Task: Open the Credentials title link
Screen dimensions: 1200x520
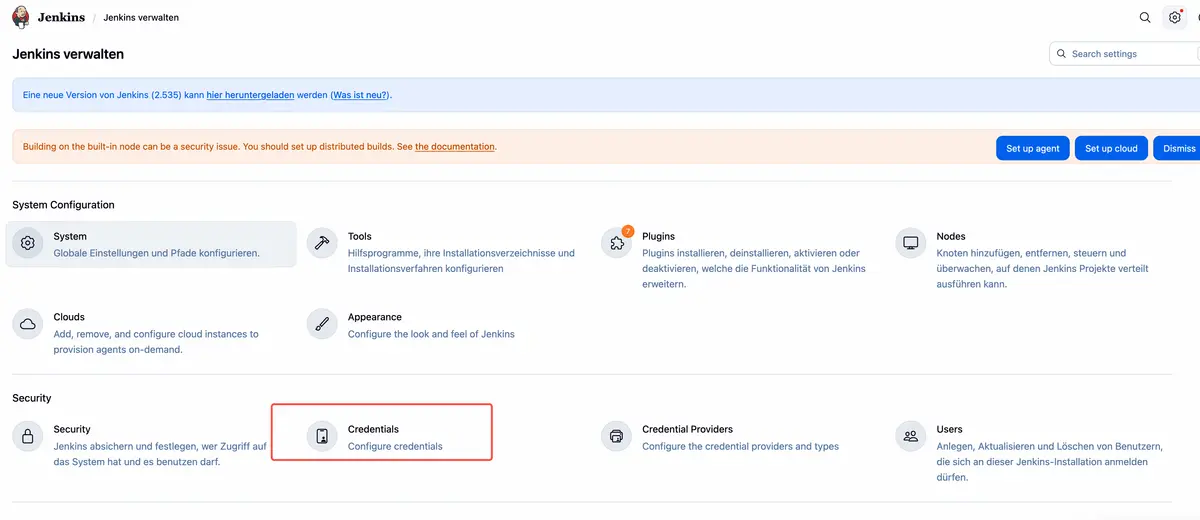Action: tap(373, 429)
